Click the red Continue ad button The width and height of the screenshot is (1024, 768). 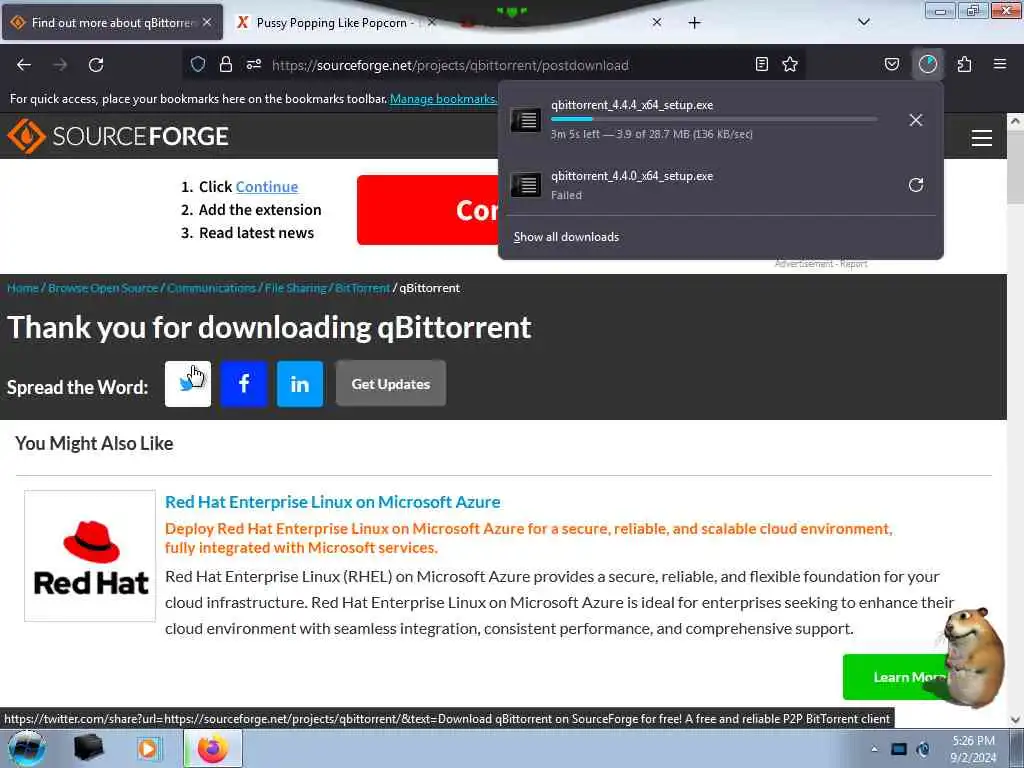[x=428, y=210]
